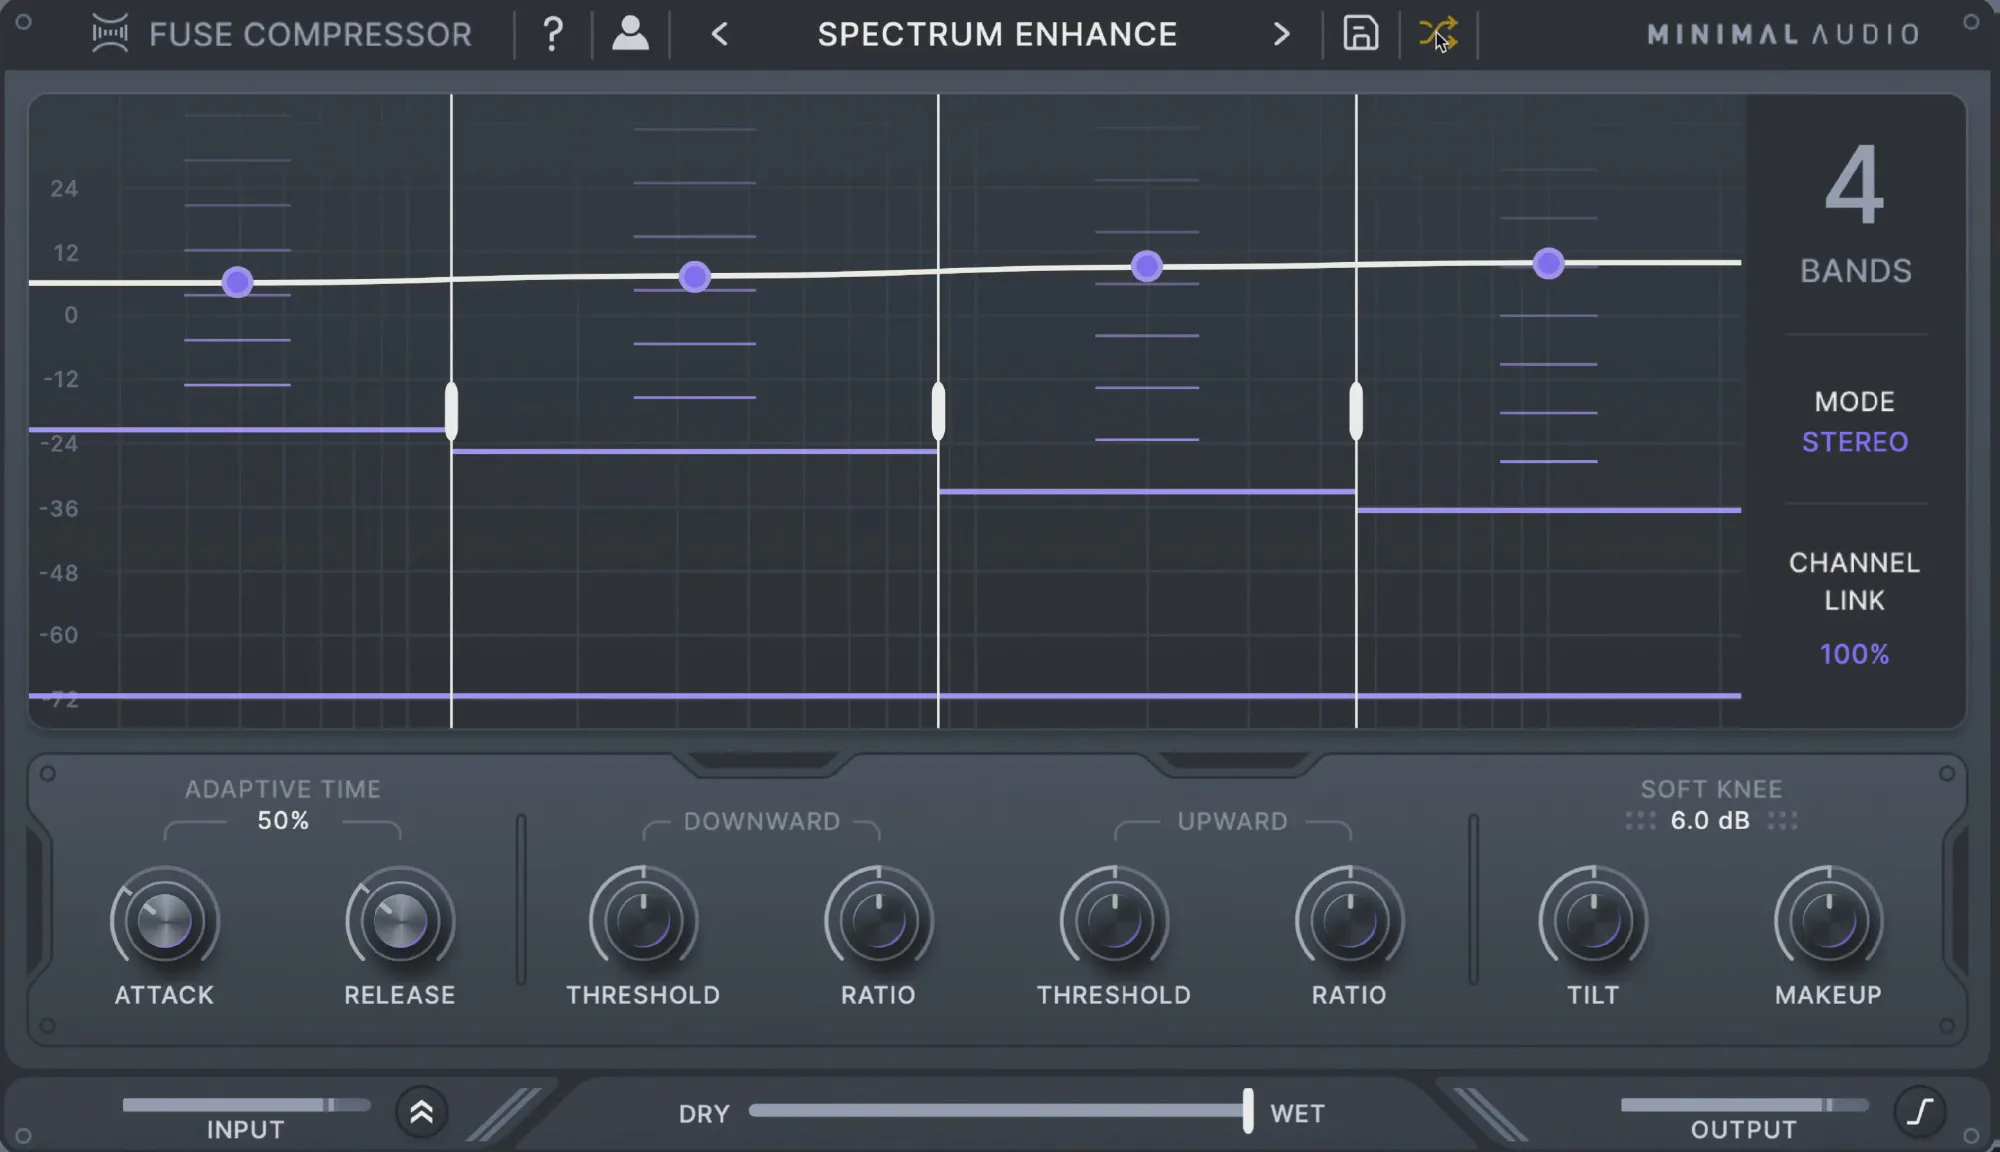Click the Soft Knee 6.0 dB value
Viewport: 2000px width, 1152px height.
(x=1710, y=821)
